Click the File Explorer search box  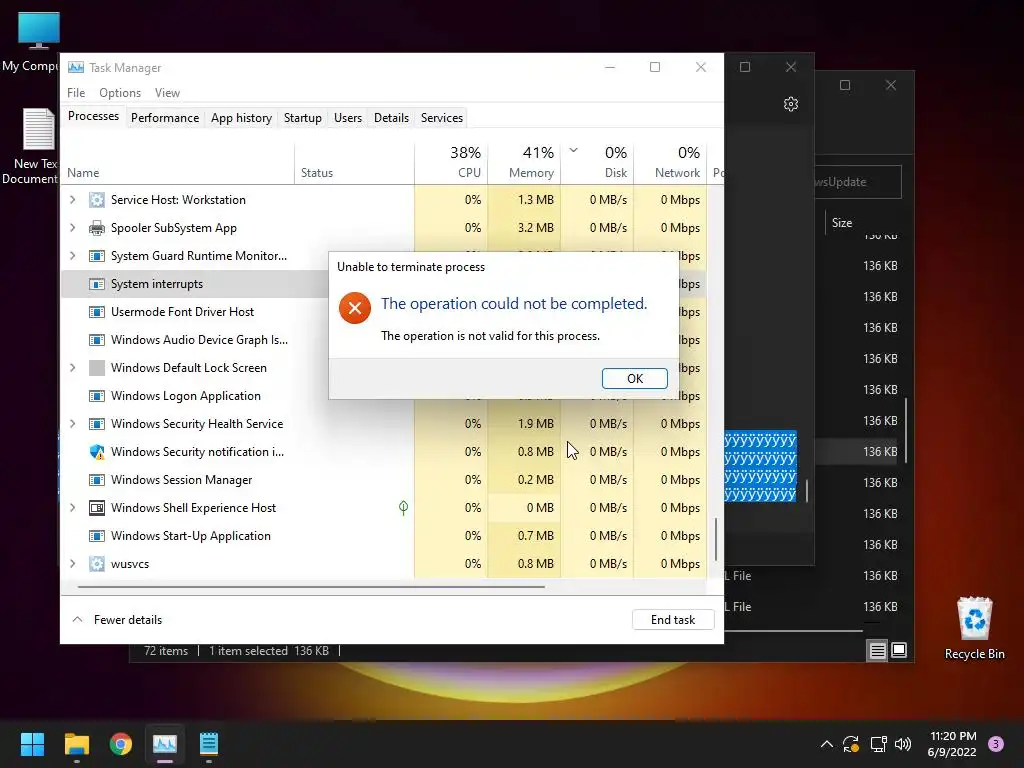[x=857, y=182]
